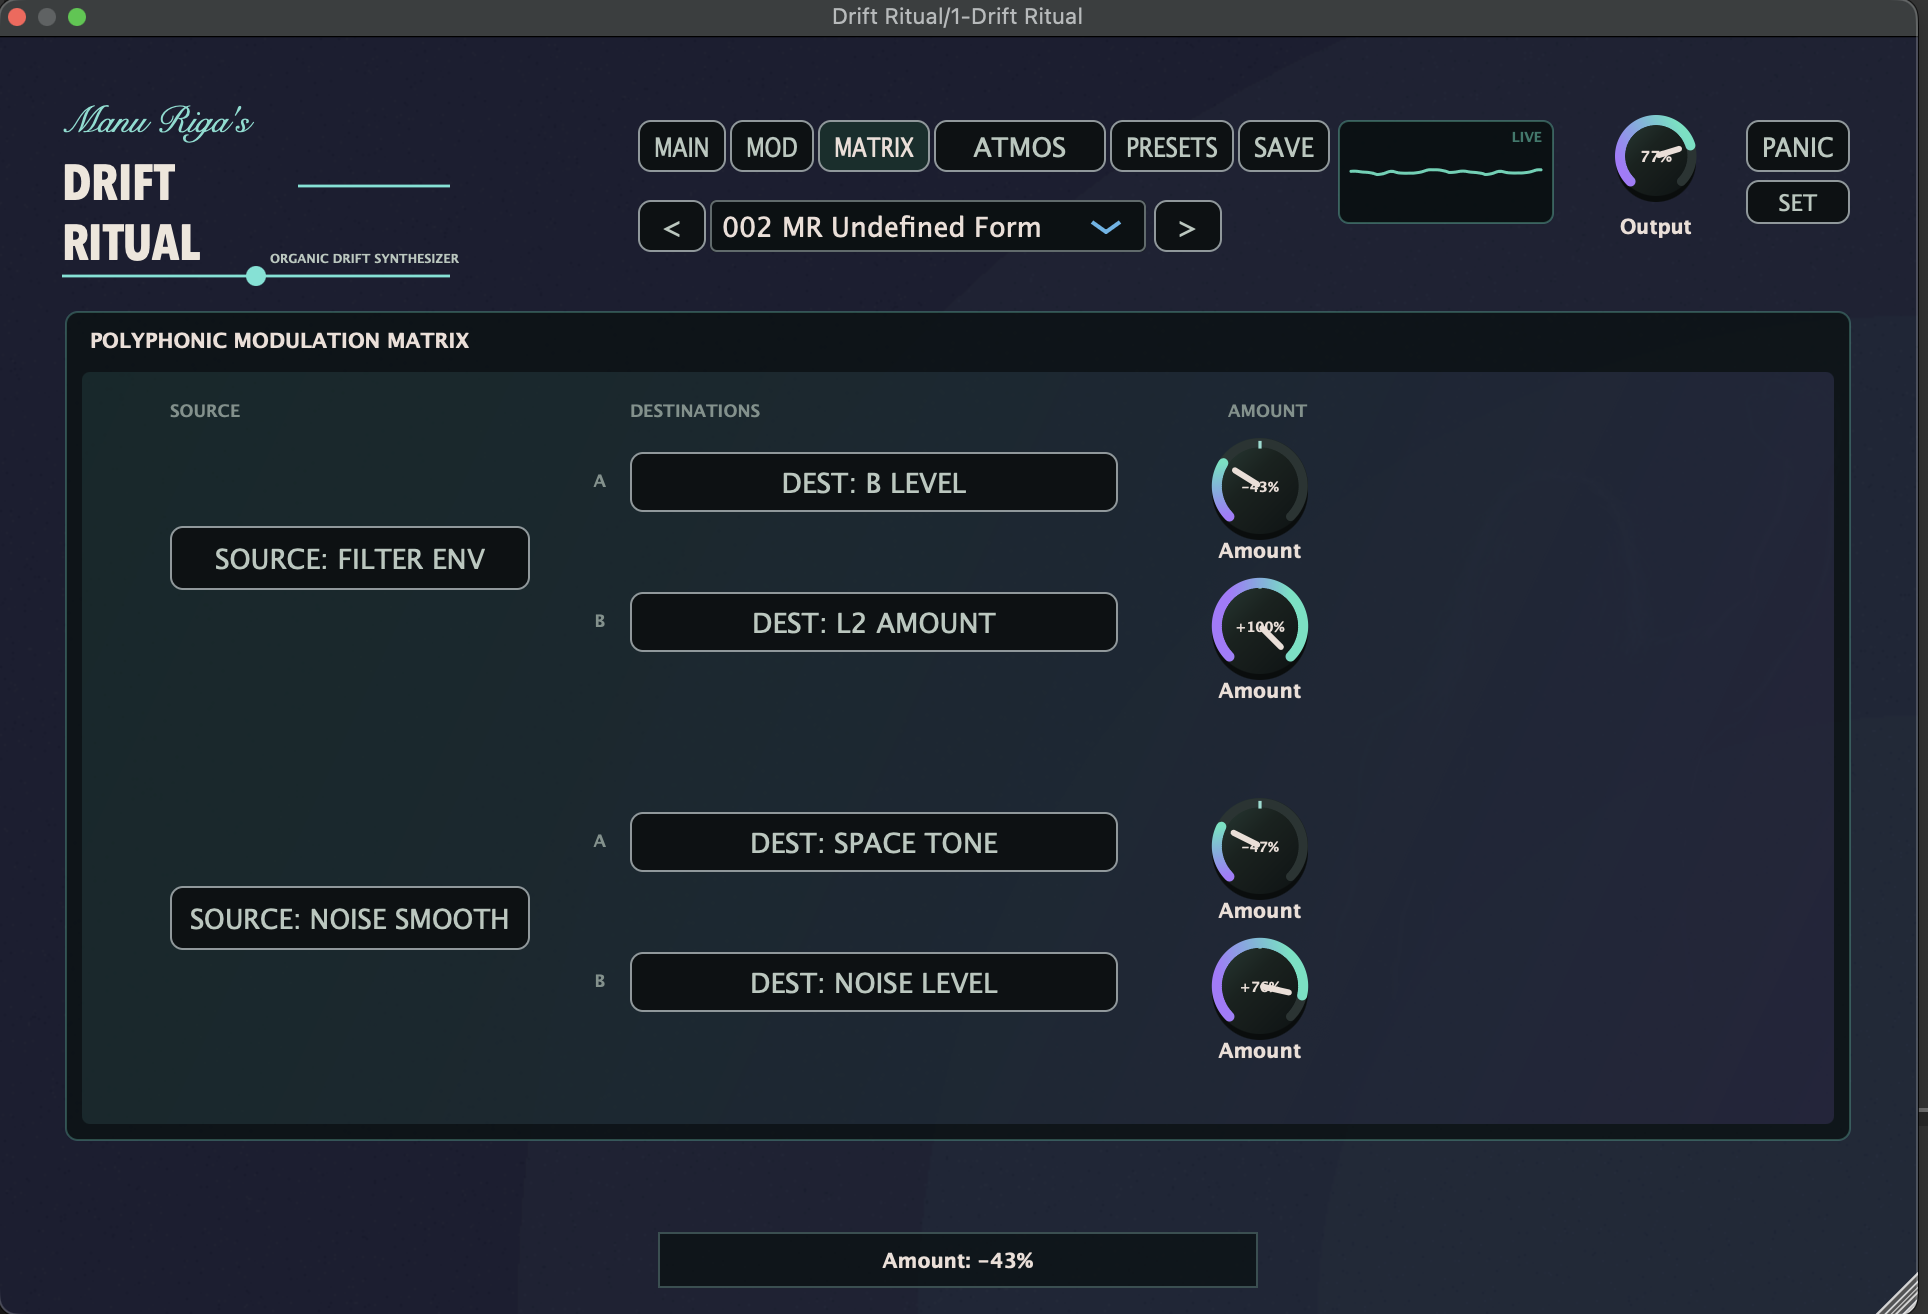Click the SET button
Screen dimensions: 1928x1314
click(1797, 203)
